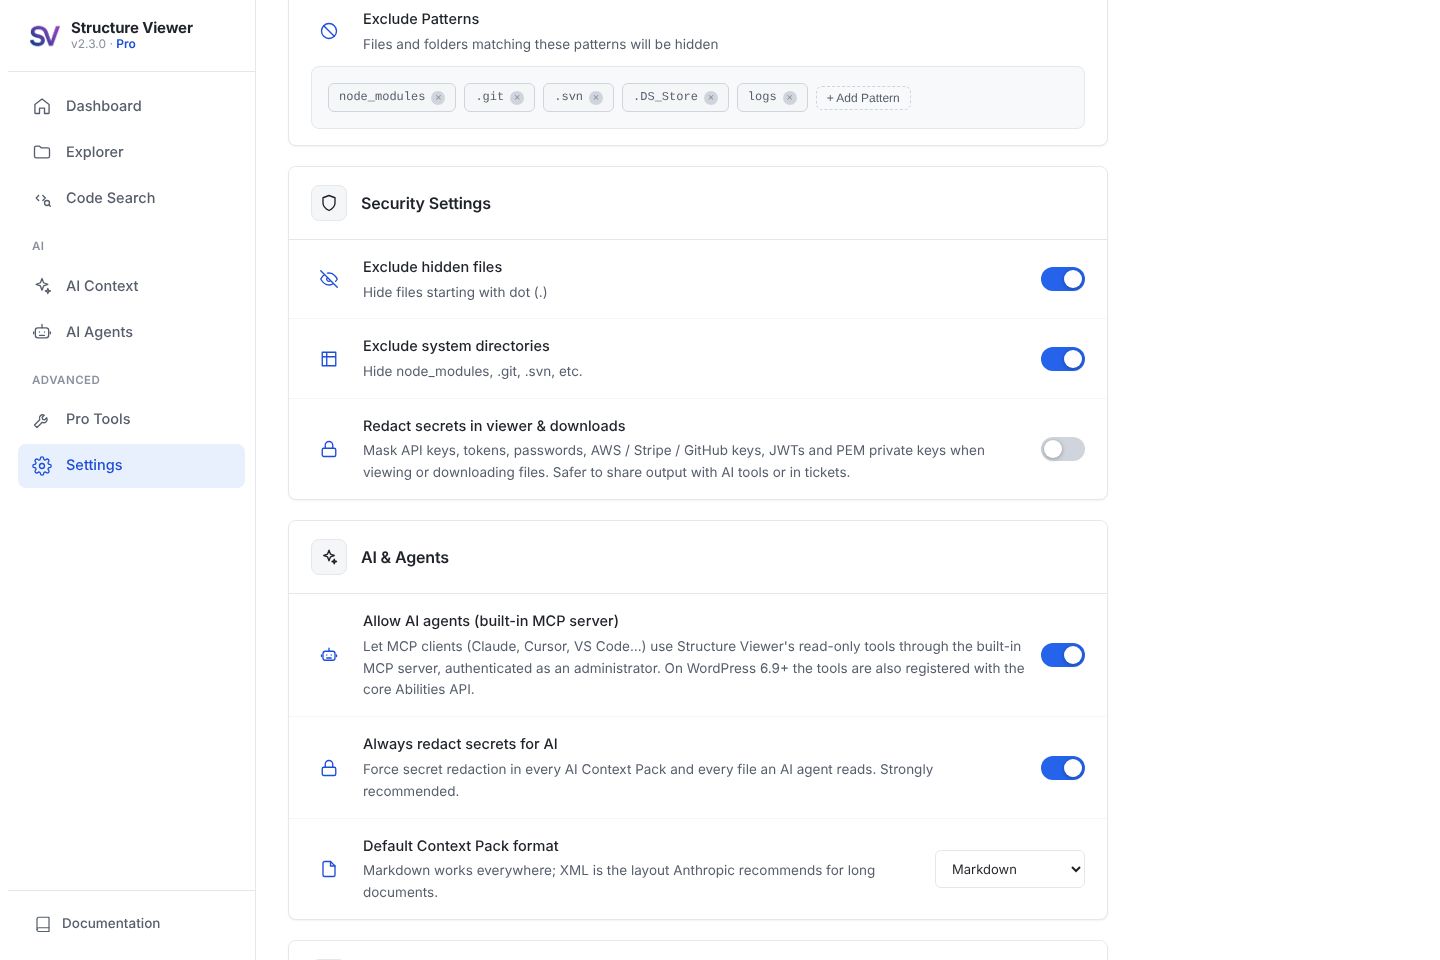Viewport: 1440px width, 960px height.
Task: Click the .DS_Store pattern tag
Action: 675,97
